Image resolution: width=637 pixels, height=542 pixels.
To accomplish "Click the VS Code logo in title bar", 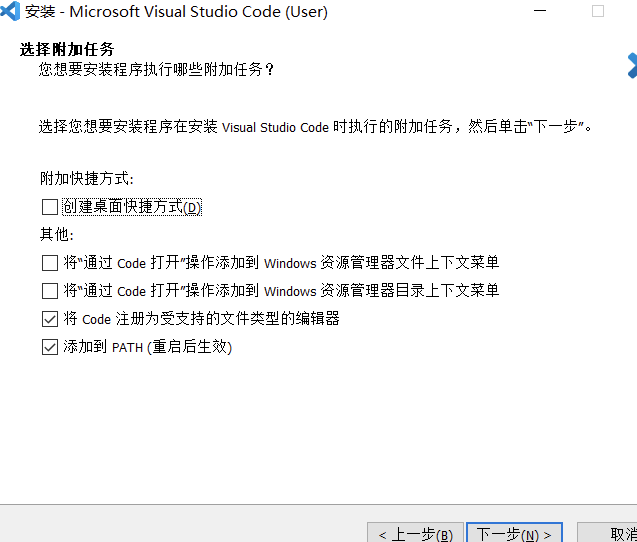I will 10,11.
